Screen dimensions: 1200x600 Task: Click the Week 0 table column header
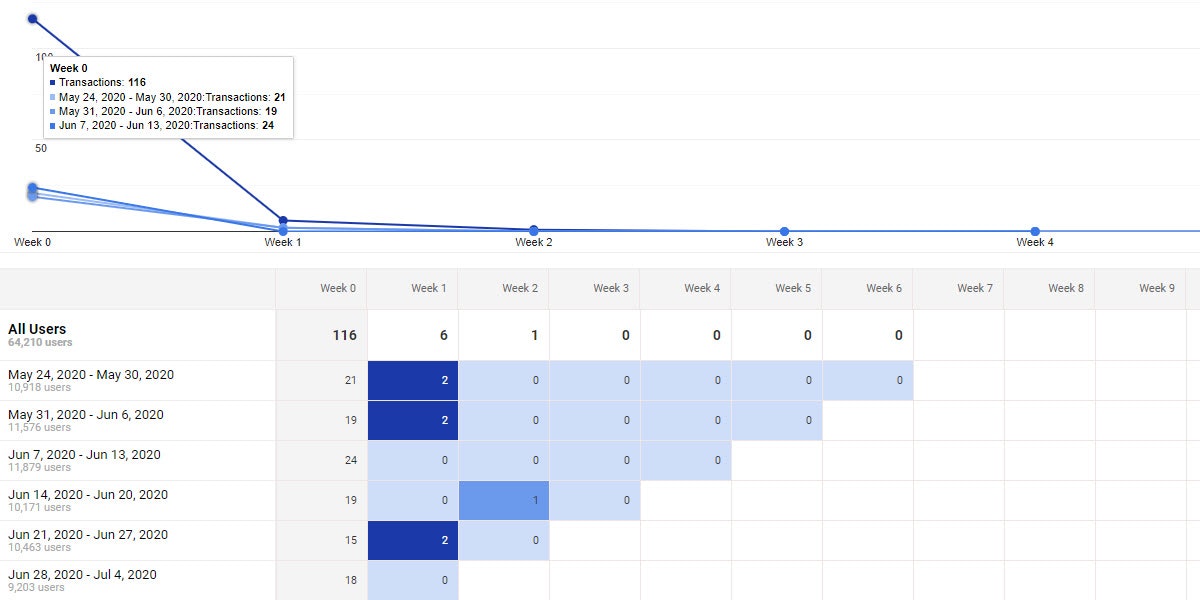coord(338,288)
